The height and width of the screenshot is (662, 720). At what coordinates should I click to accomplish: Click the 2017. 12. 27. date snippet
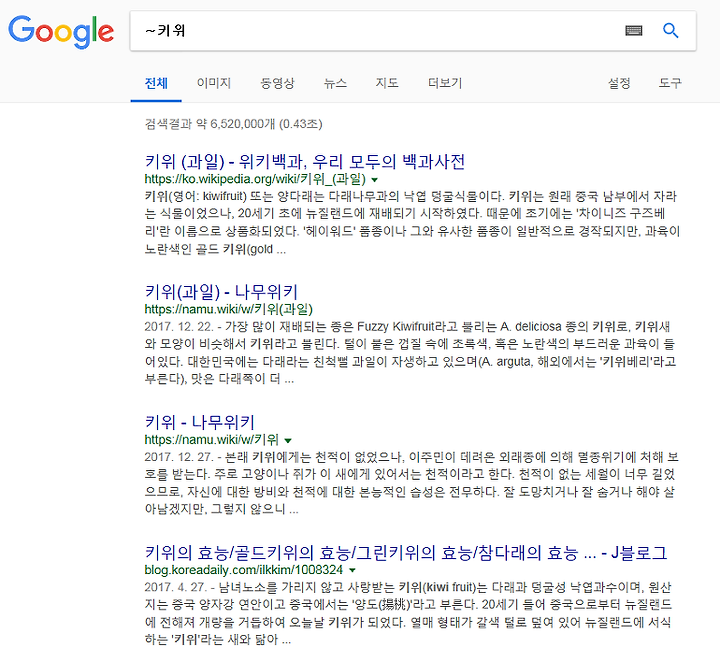179,457
